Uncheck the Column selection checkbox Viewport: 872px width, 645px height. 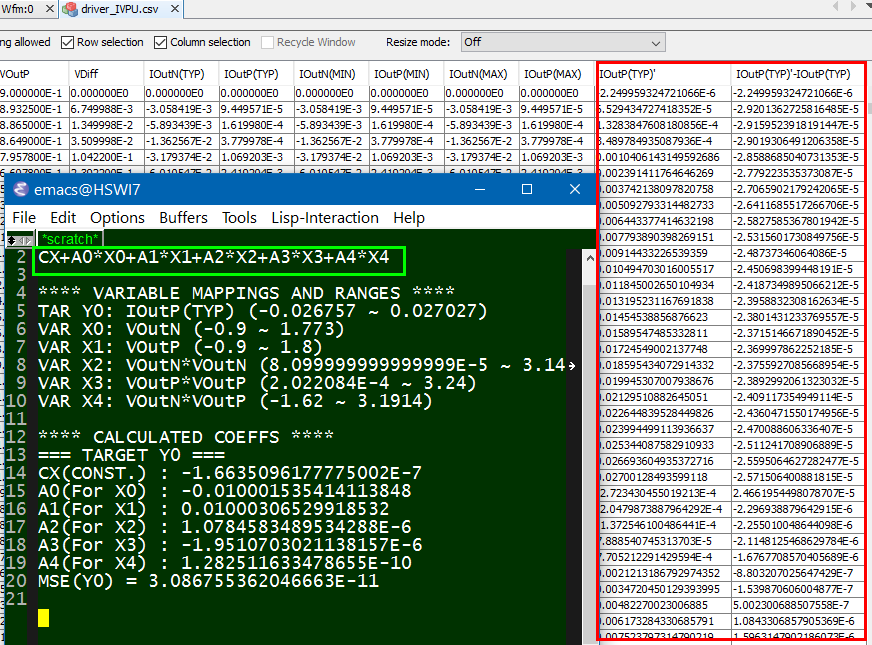tap(161, 43)
